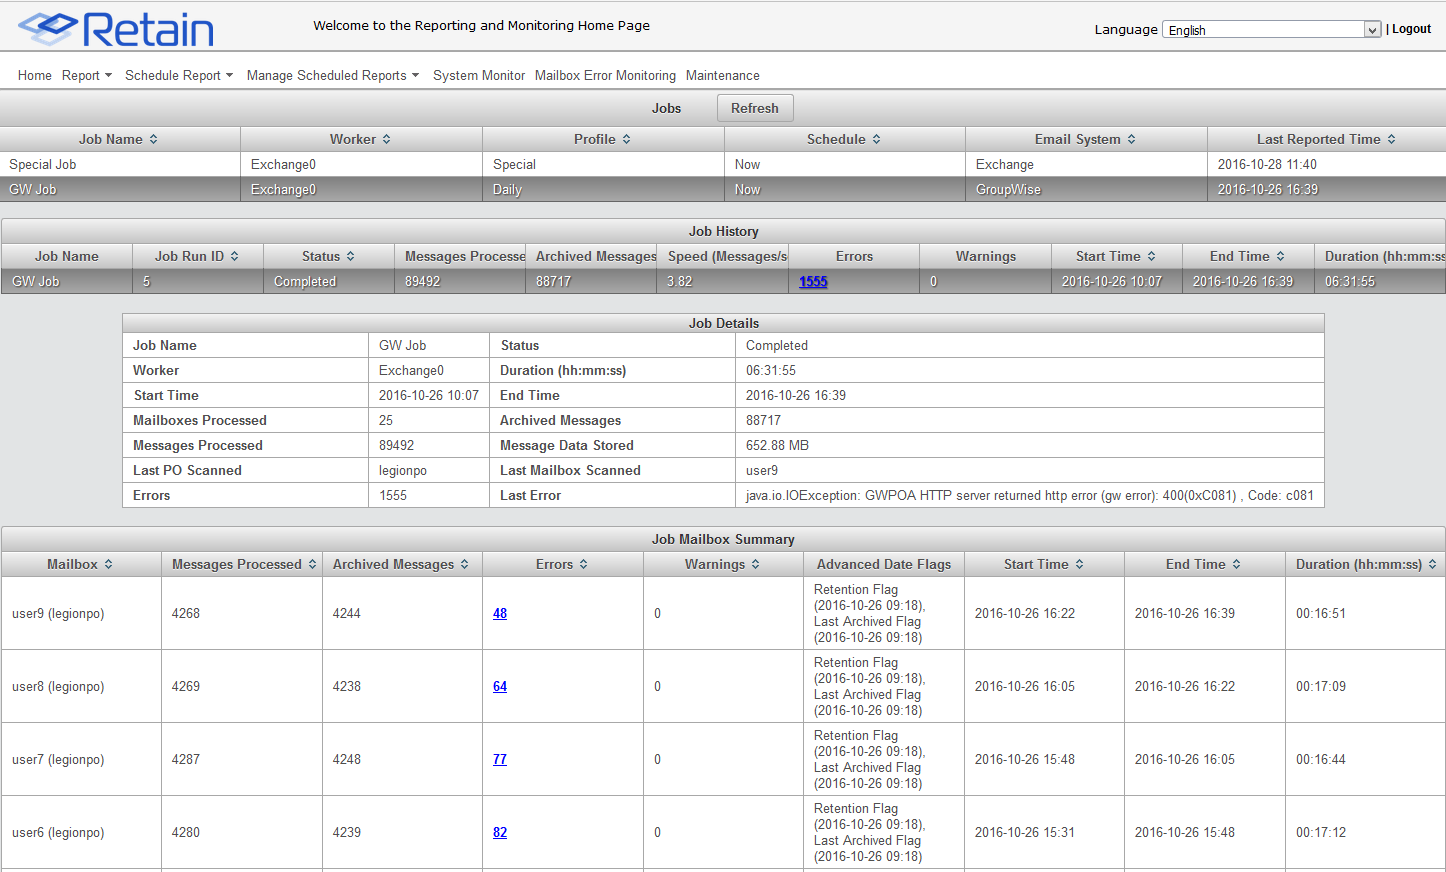1446x872 pixels.
Task: Click the Retain logo
Action: click(116, 29)
